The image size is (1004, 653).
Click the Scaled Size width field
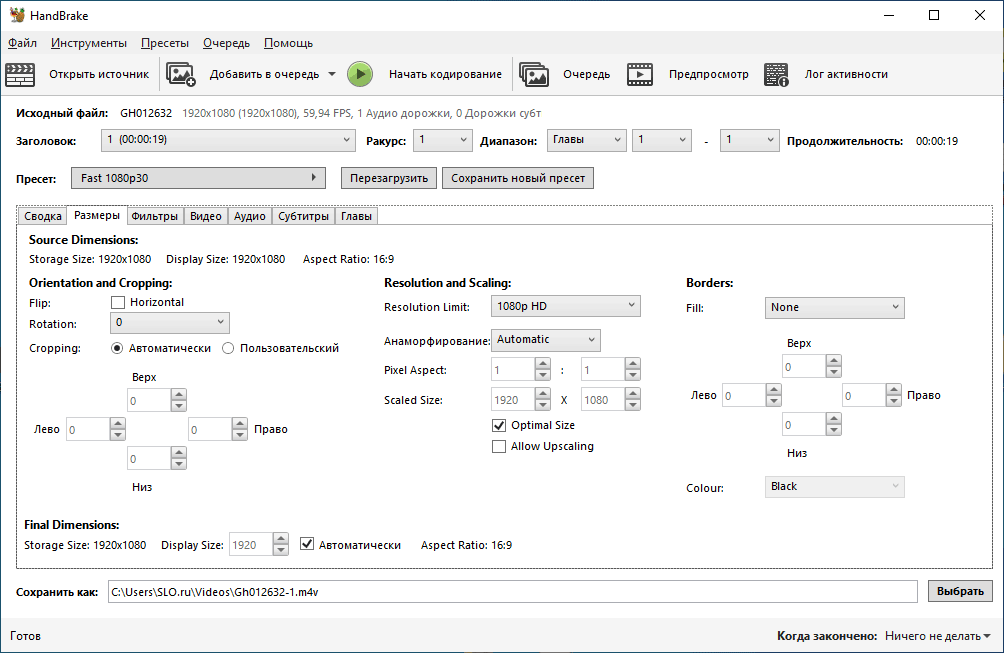coord(512,399)
